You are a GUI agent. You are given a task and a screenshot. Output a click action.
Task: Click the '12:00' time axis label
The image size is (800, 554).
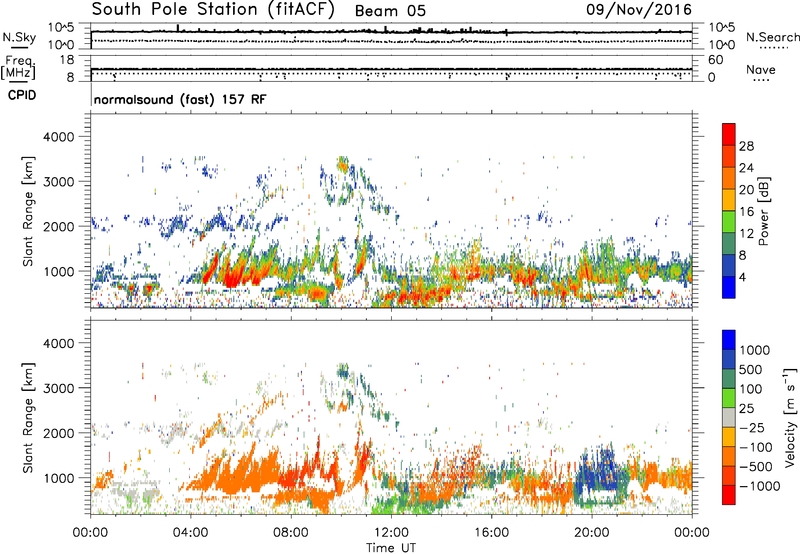pyautogui.click(x=391, y=533)
